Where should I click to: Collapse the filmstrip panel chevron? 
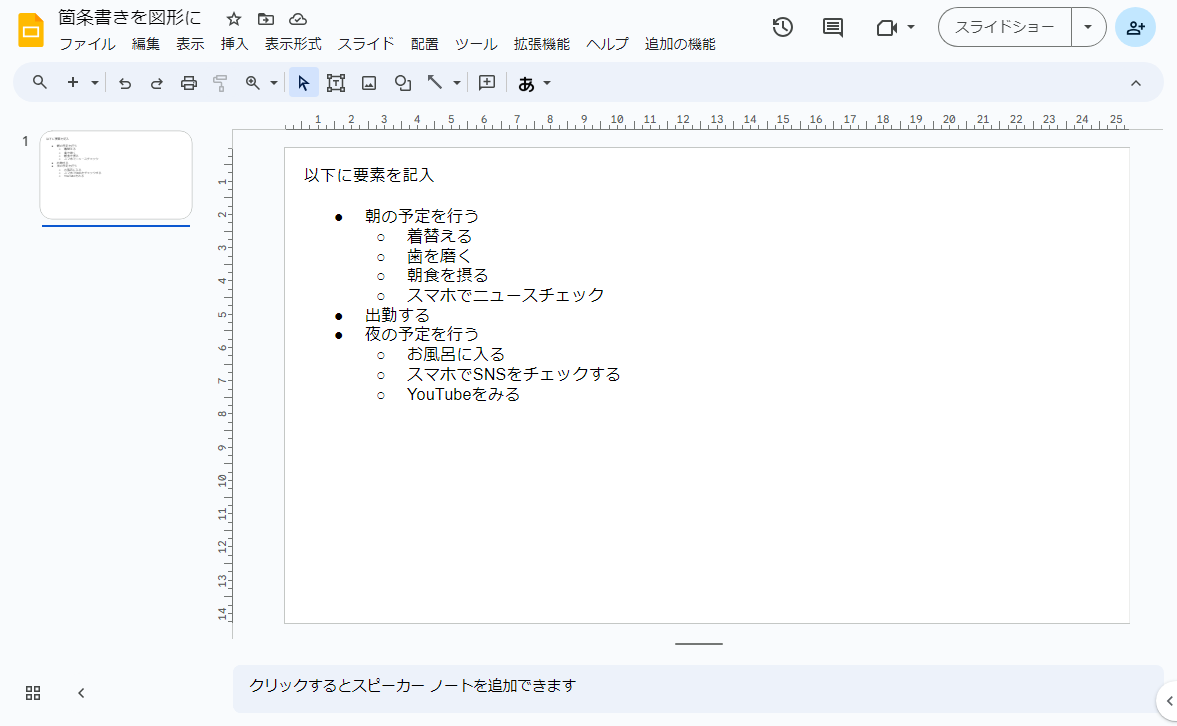click(81, 693)
